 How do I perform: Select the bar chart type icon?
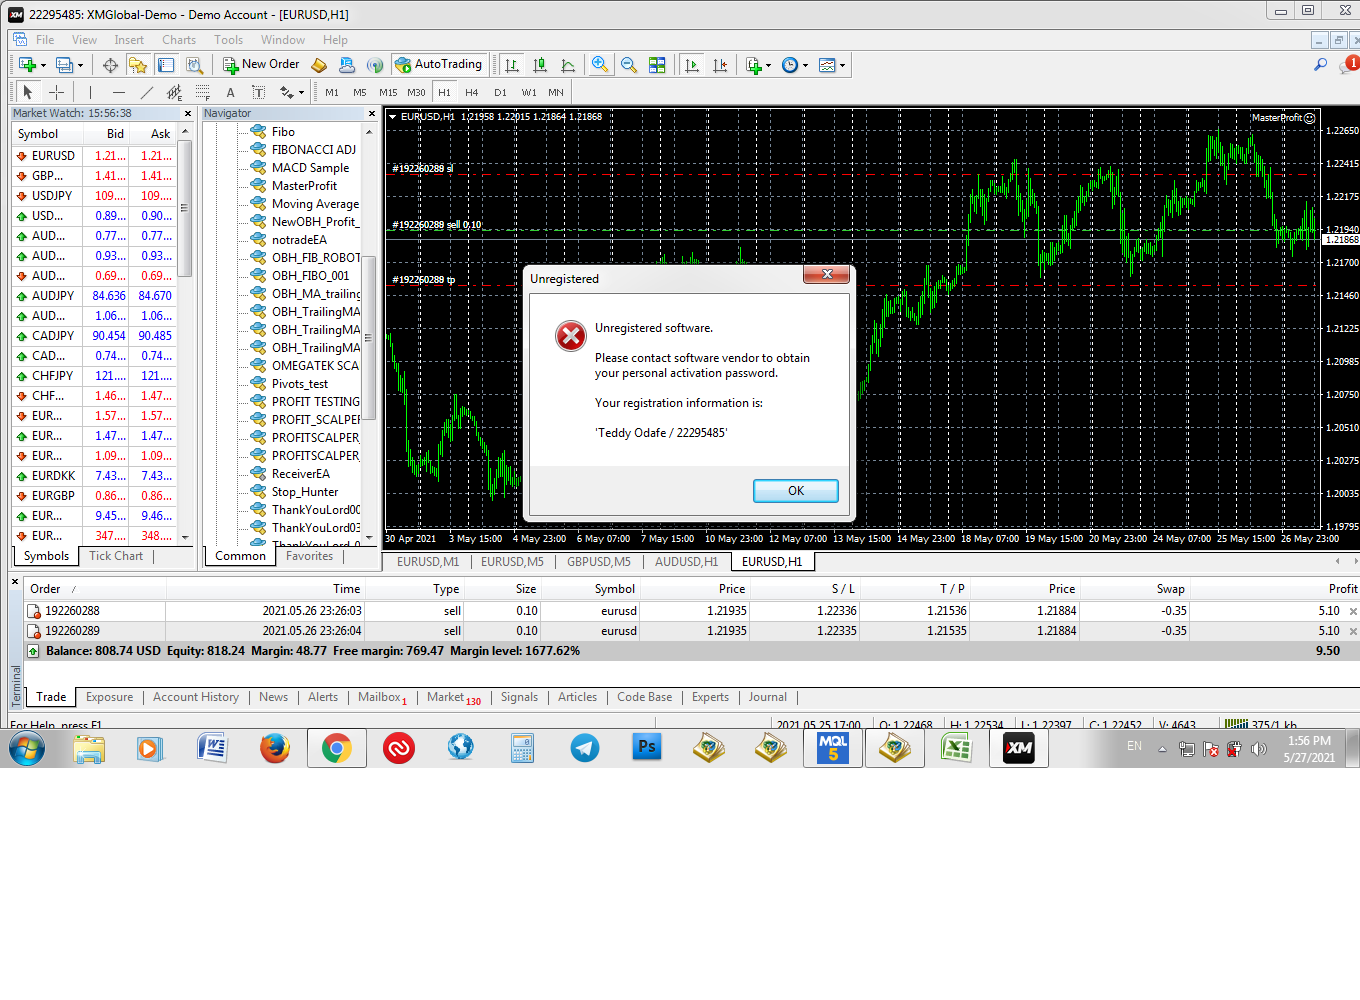[512, 65]
